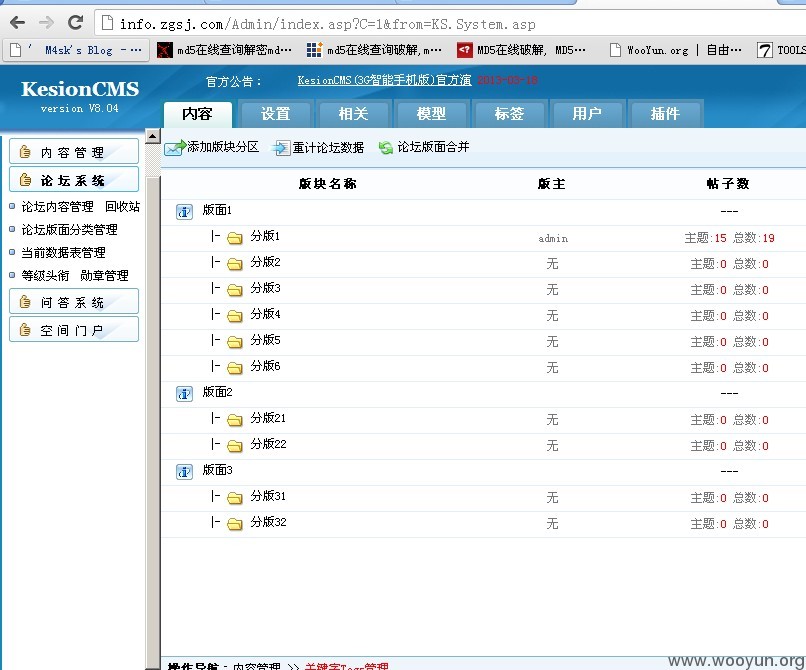Open the md5在线查询破解 bookmark
Viewport: 806px width, 670px height.
374,50
